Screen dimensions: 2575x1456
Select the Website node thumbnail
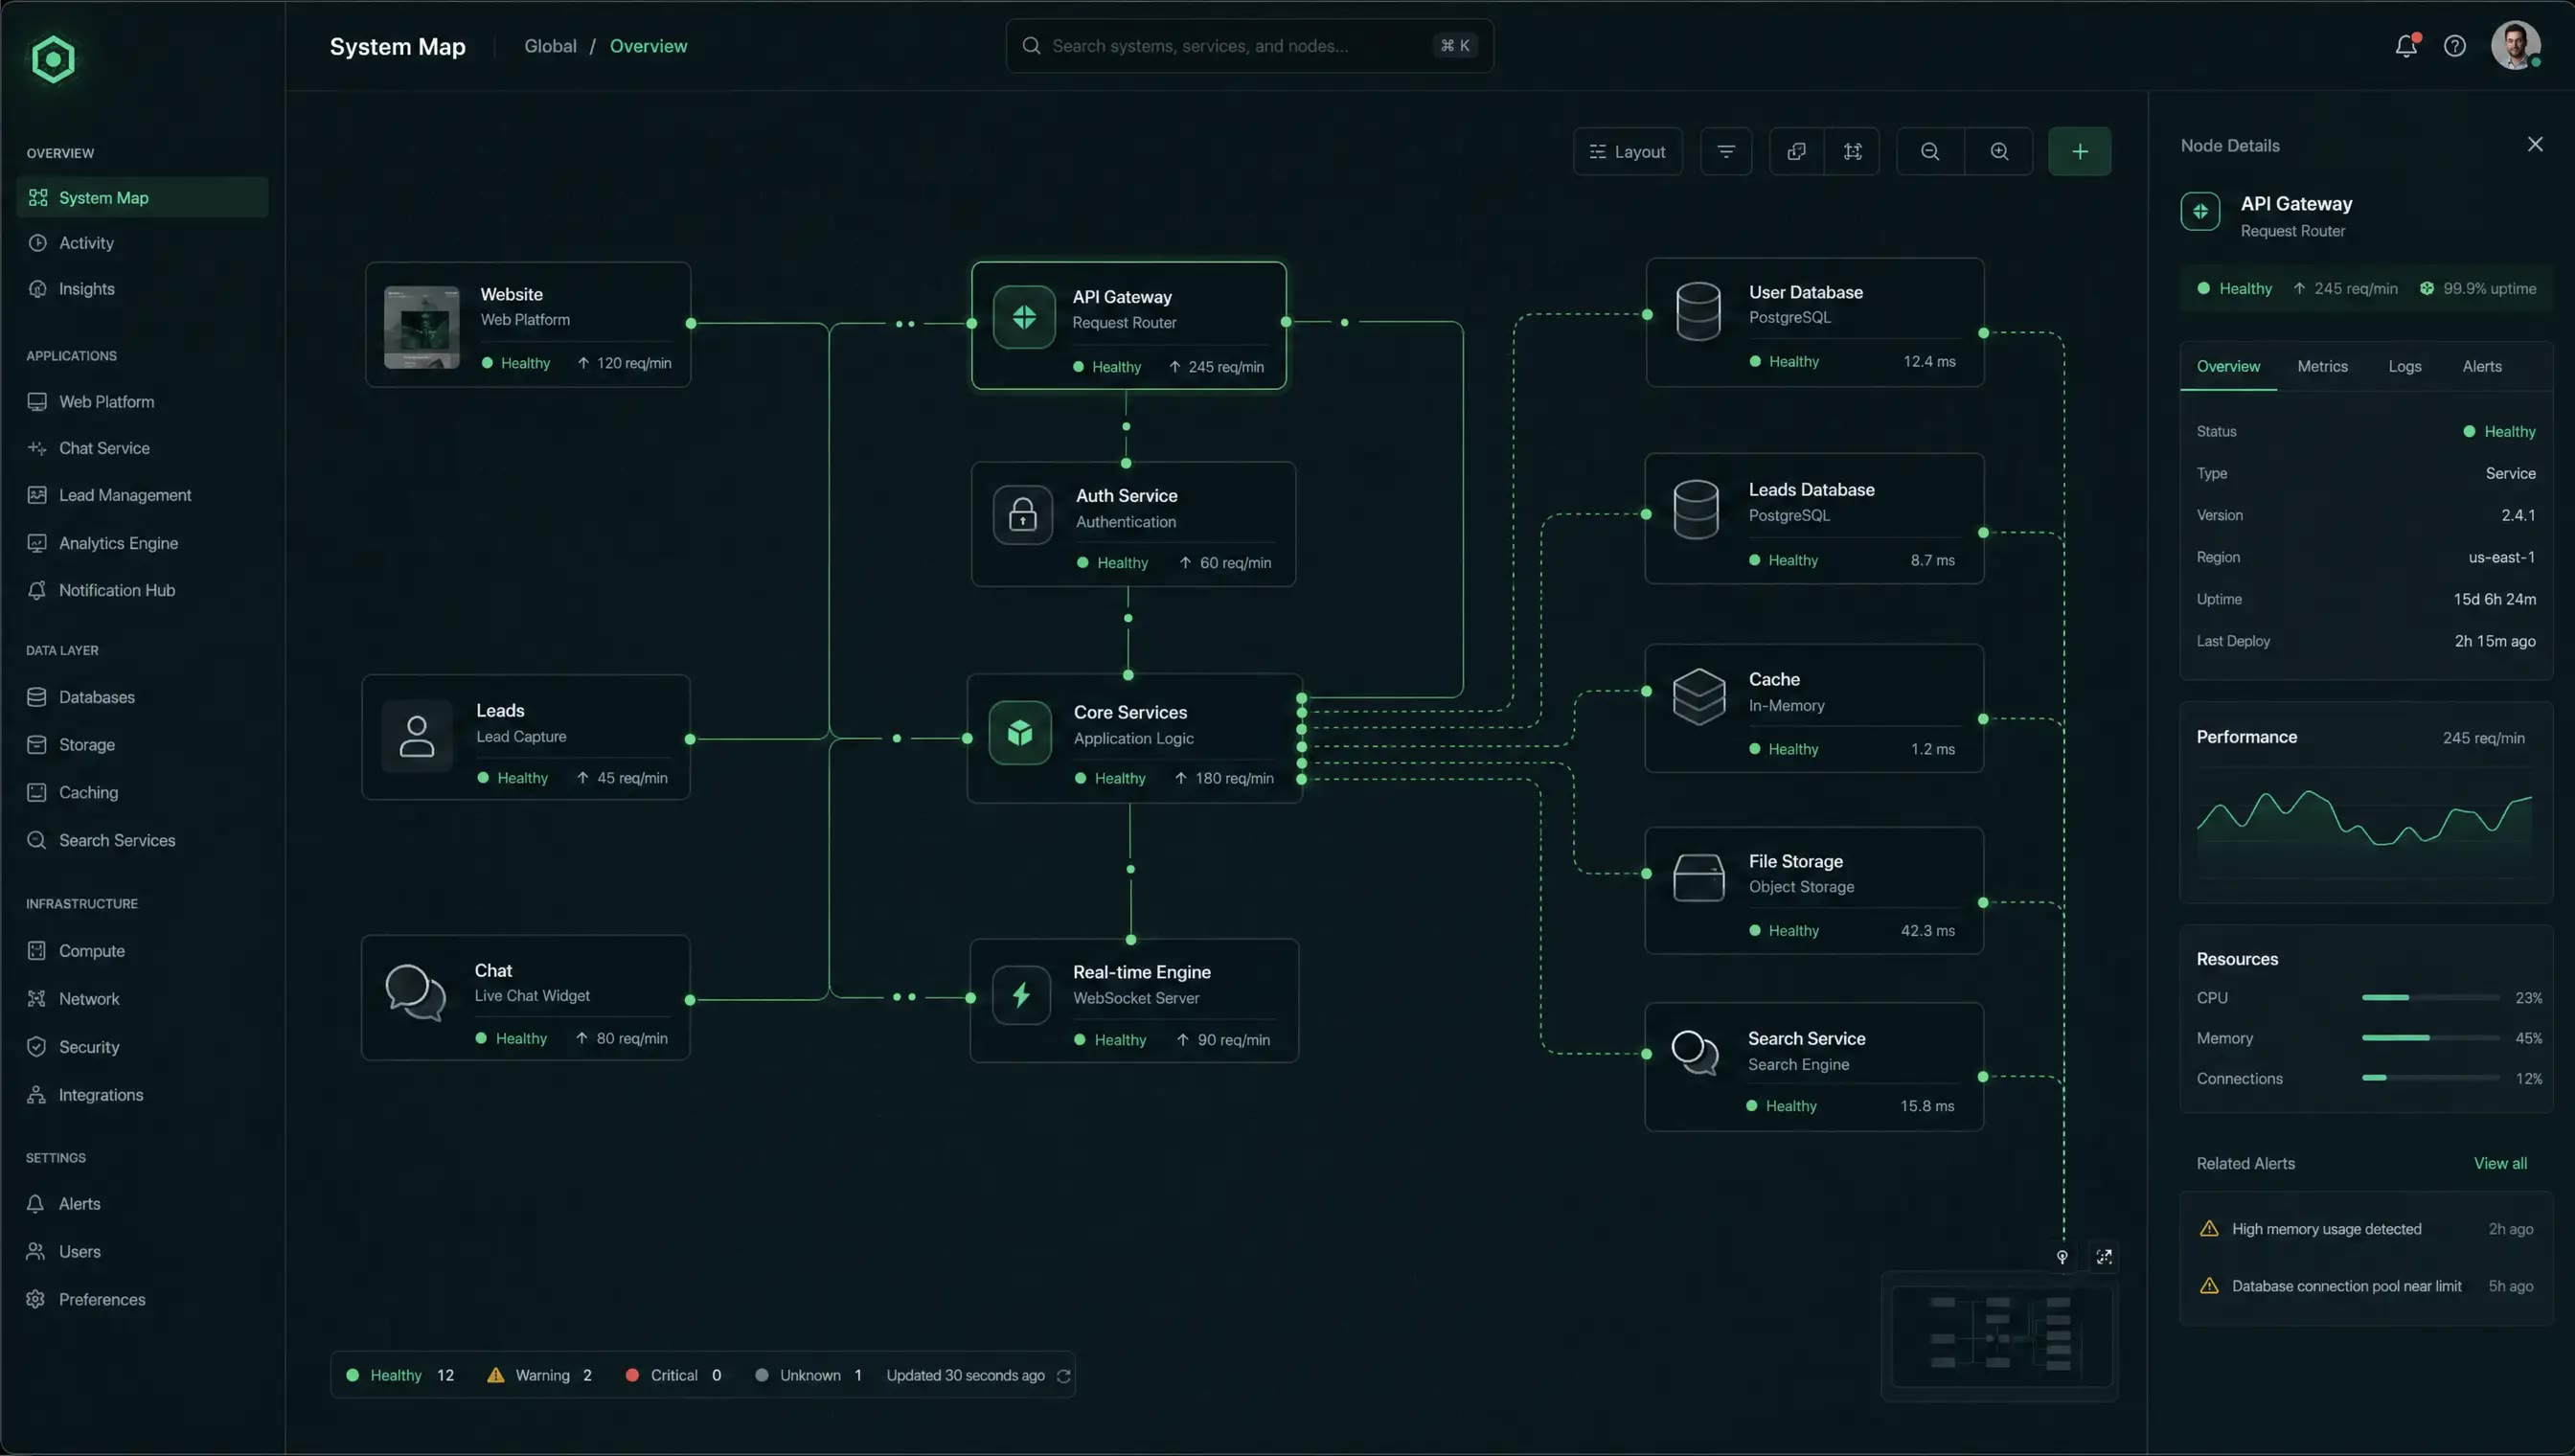422,327
